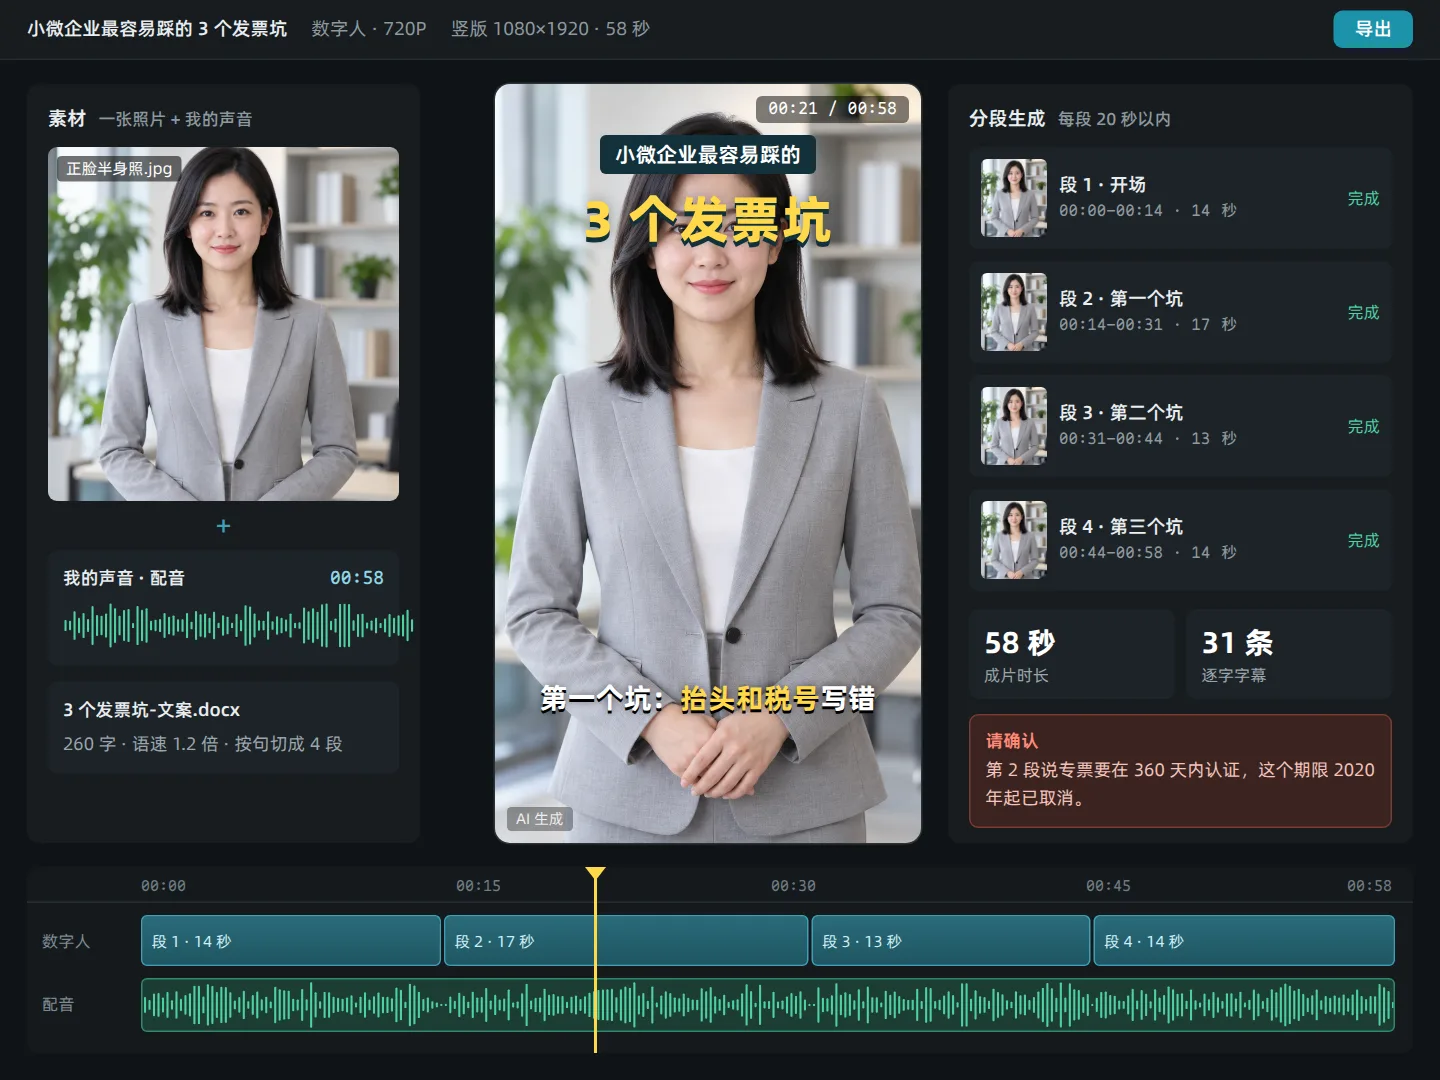Click the AI 生成 badge on preview

pyautogui.click(x=539, y=819)
